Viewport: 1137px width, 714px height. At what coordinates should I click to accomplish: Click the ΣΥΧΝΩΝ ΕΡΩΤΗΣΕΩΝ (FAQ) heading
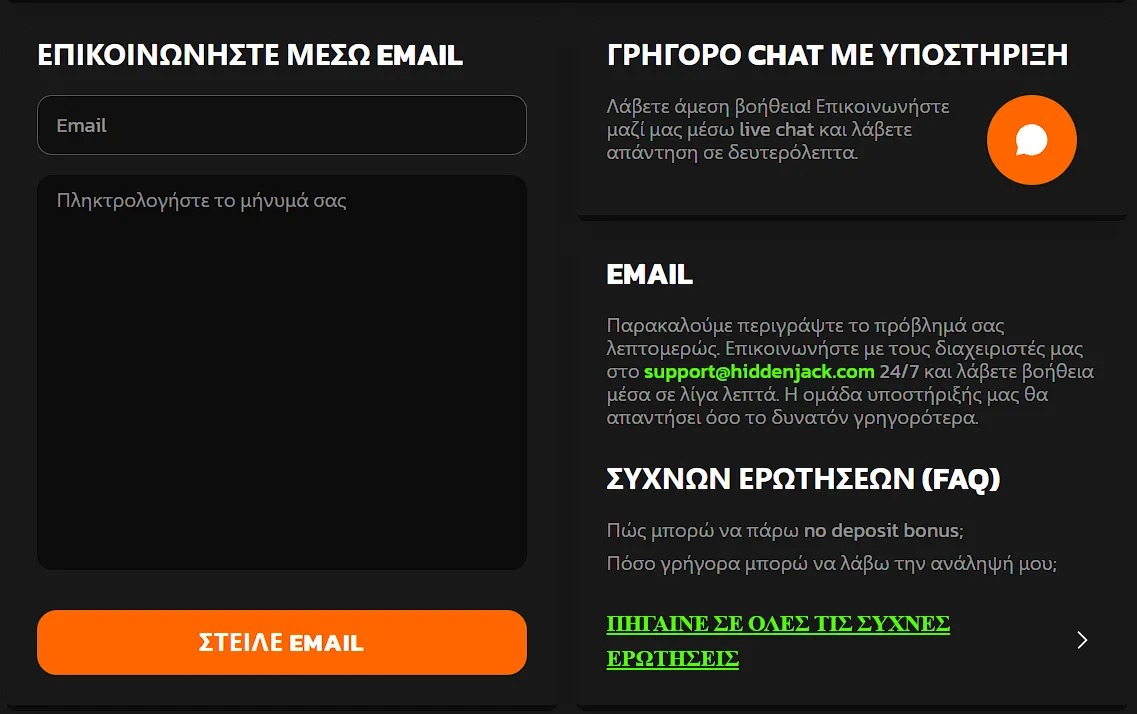pyautogui.click(x=803, y=479)
